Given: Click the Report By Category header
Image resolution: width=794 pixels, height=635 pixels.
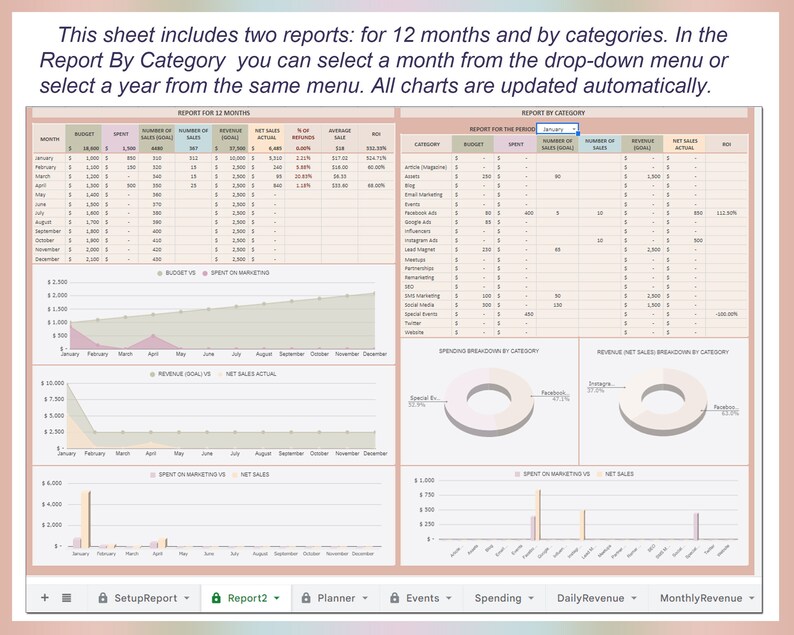Looking at the screenshot, I should (x=553, y=113).
